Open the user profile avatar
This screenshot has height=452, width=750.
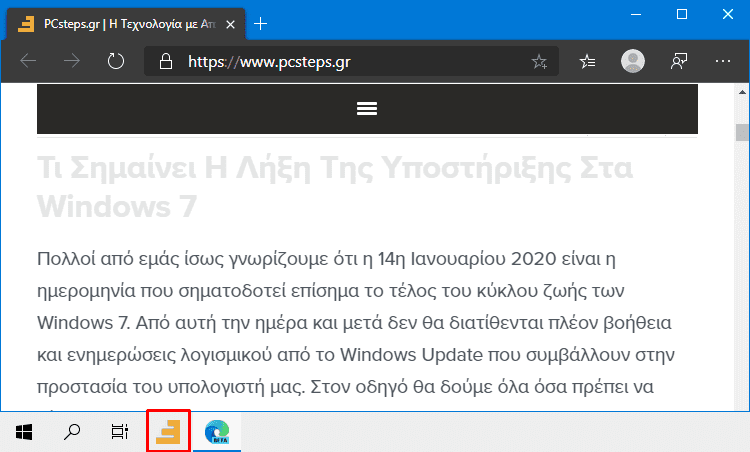tap(632, 61)
